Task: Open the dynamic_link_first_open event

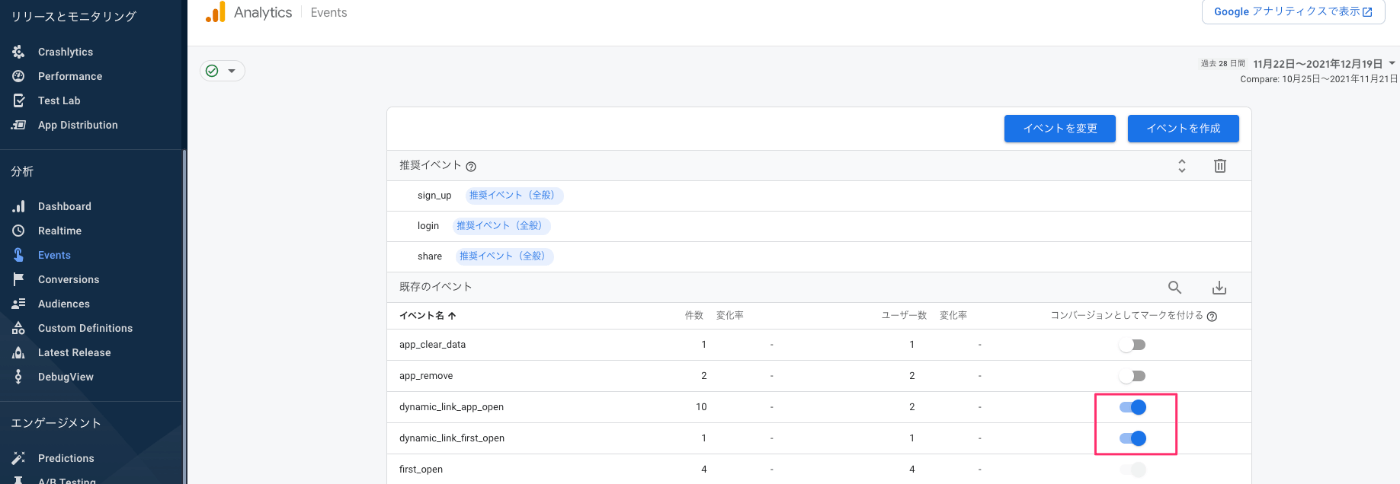Action: 451,438
